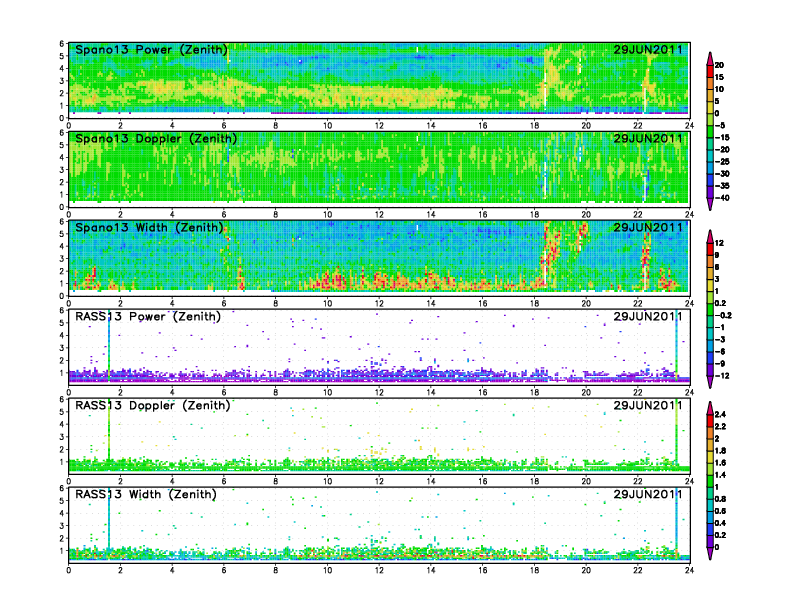Screen dimensions: 792x612
Task: Click hour 22 tick under RASS13 Power panel
Action: (637, 392)
